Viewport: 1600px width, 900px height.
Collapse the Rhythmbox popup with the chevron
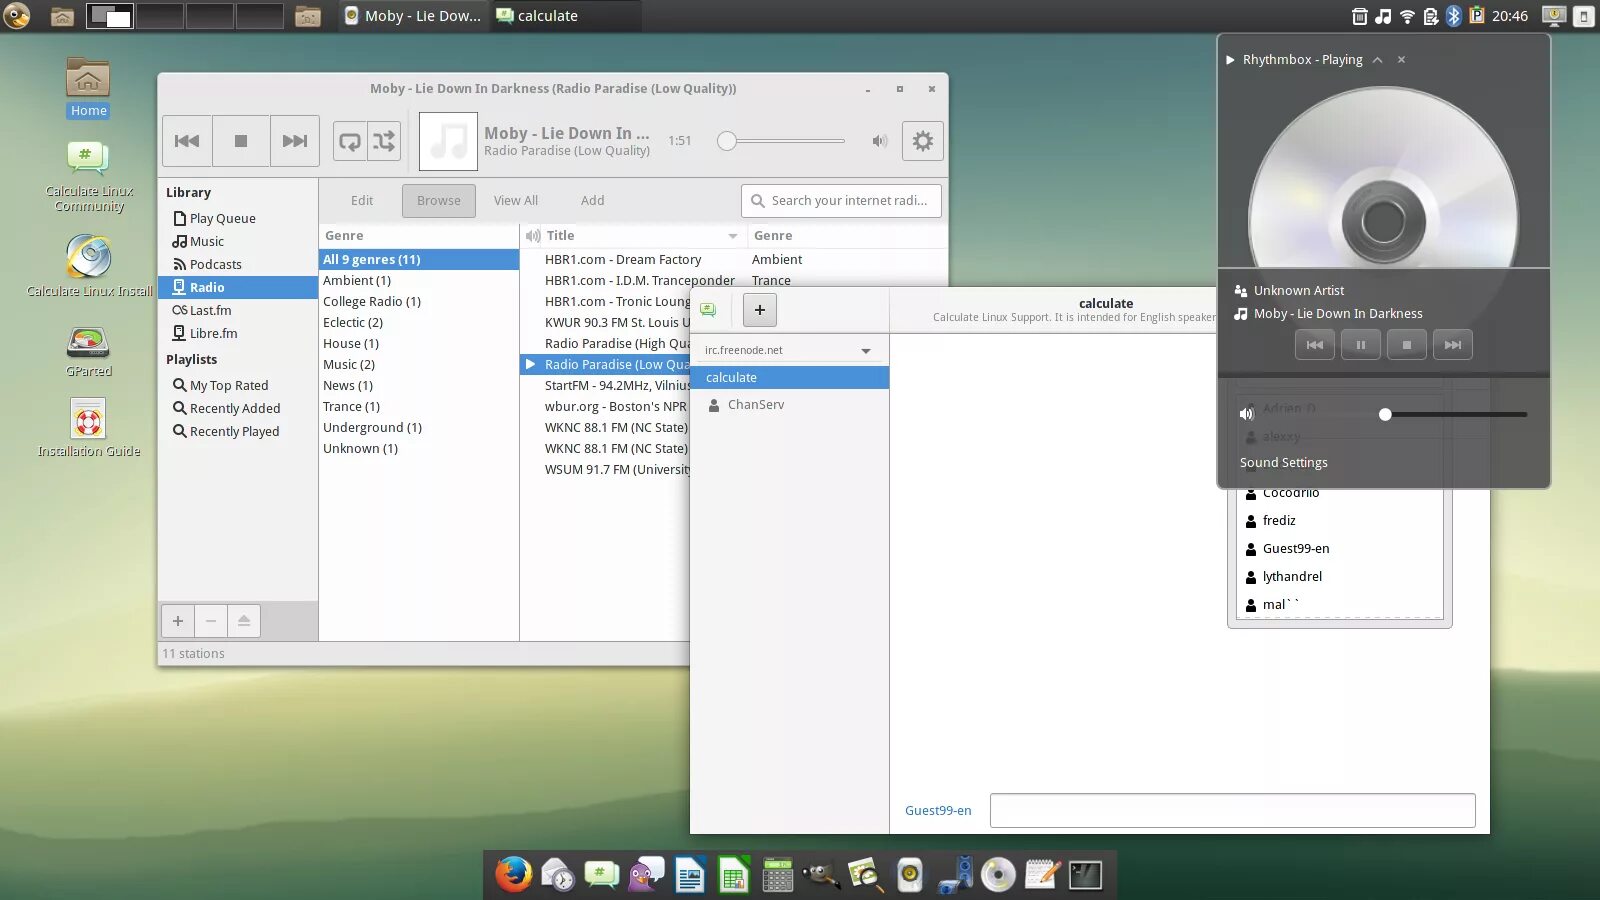[x=1378, y=60]
